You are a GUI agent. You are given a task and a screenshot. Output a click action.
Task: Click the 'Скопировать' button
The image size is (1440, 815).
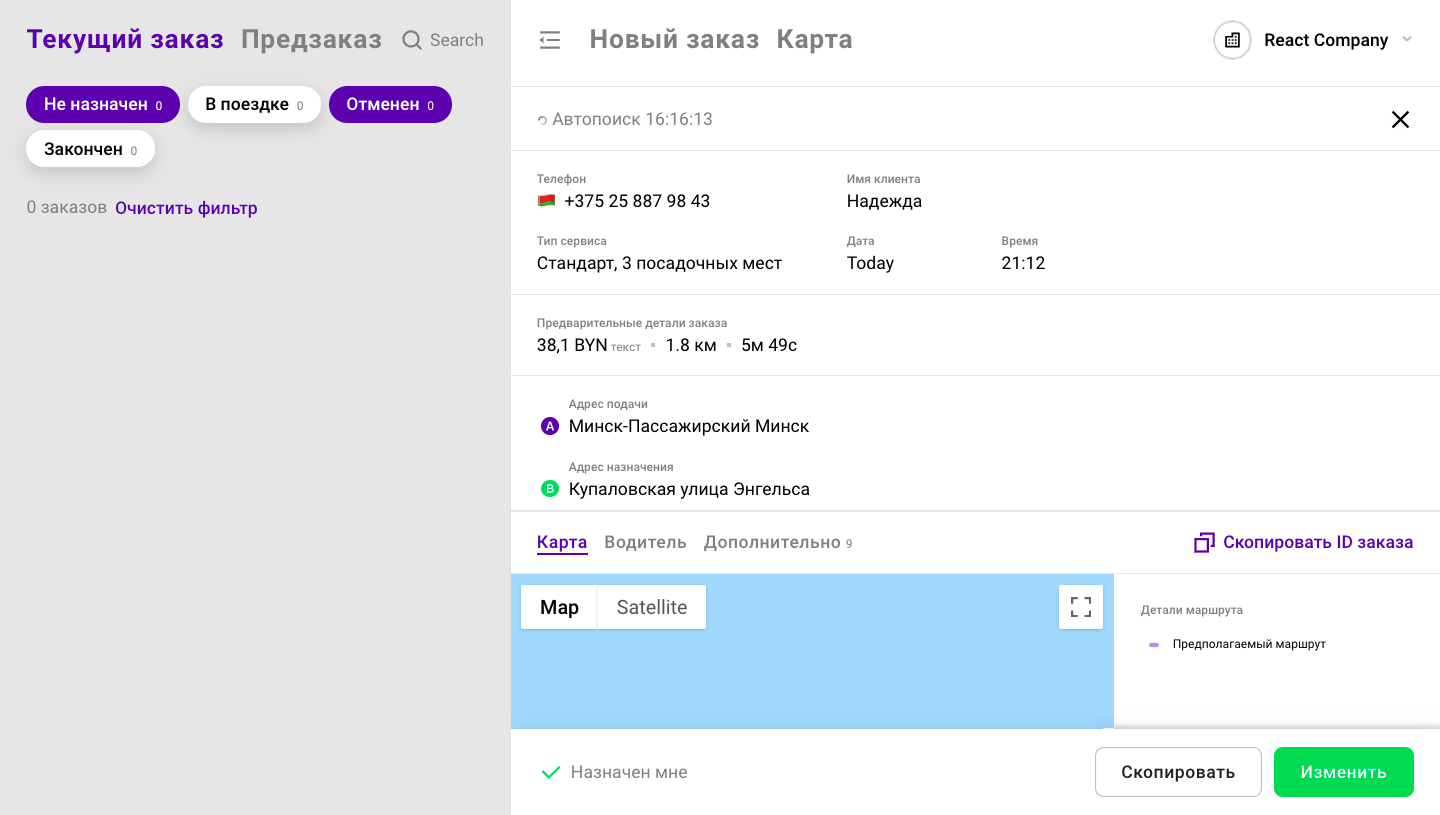[1177, 772]
